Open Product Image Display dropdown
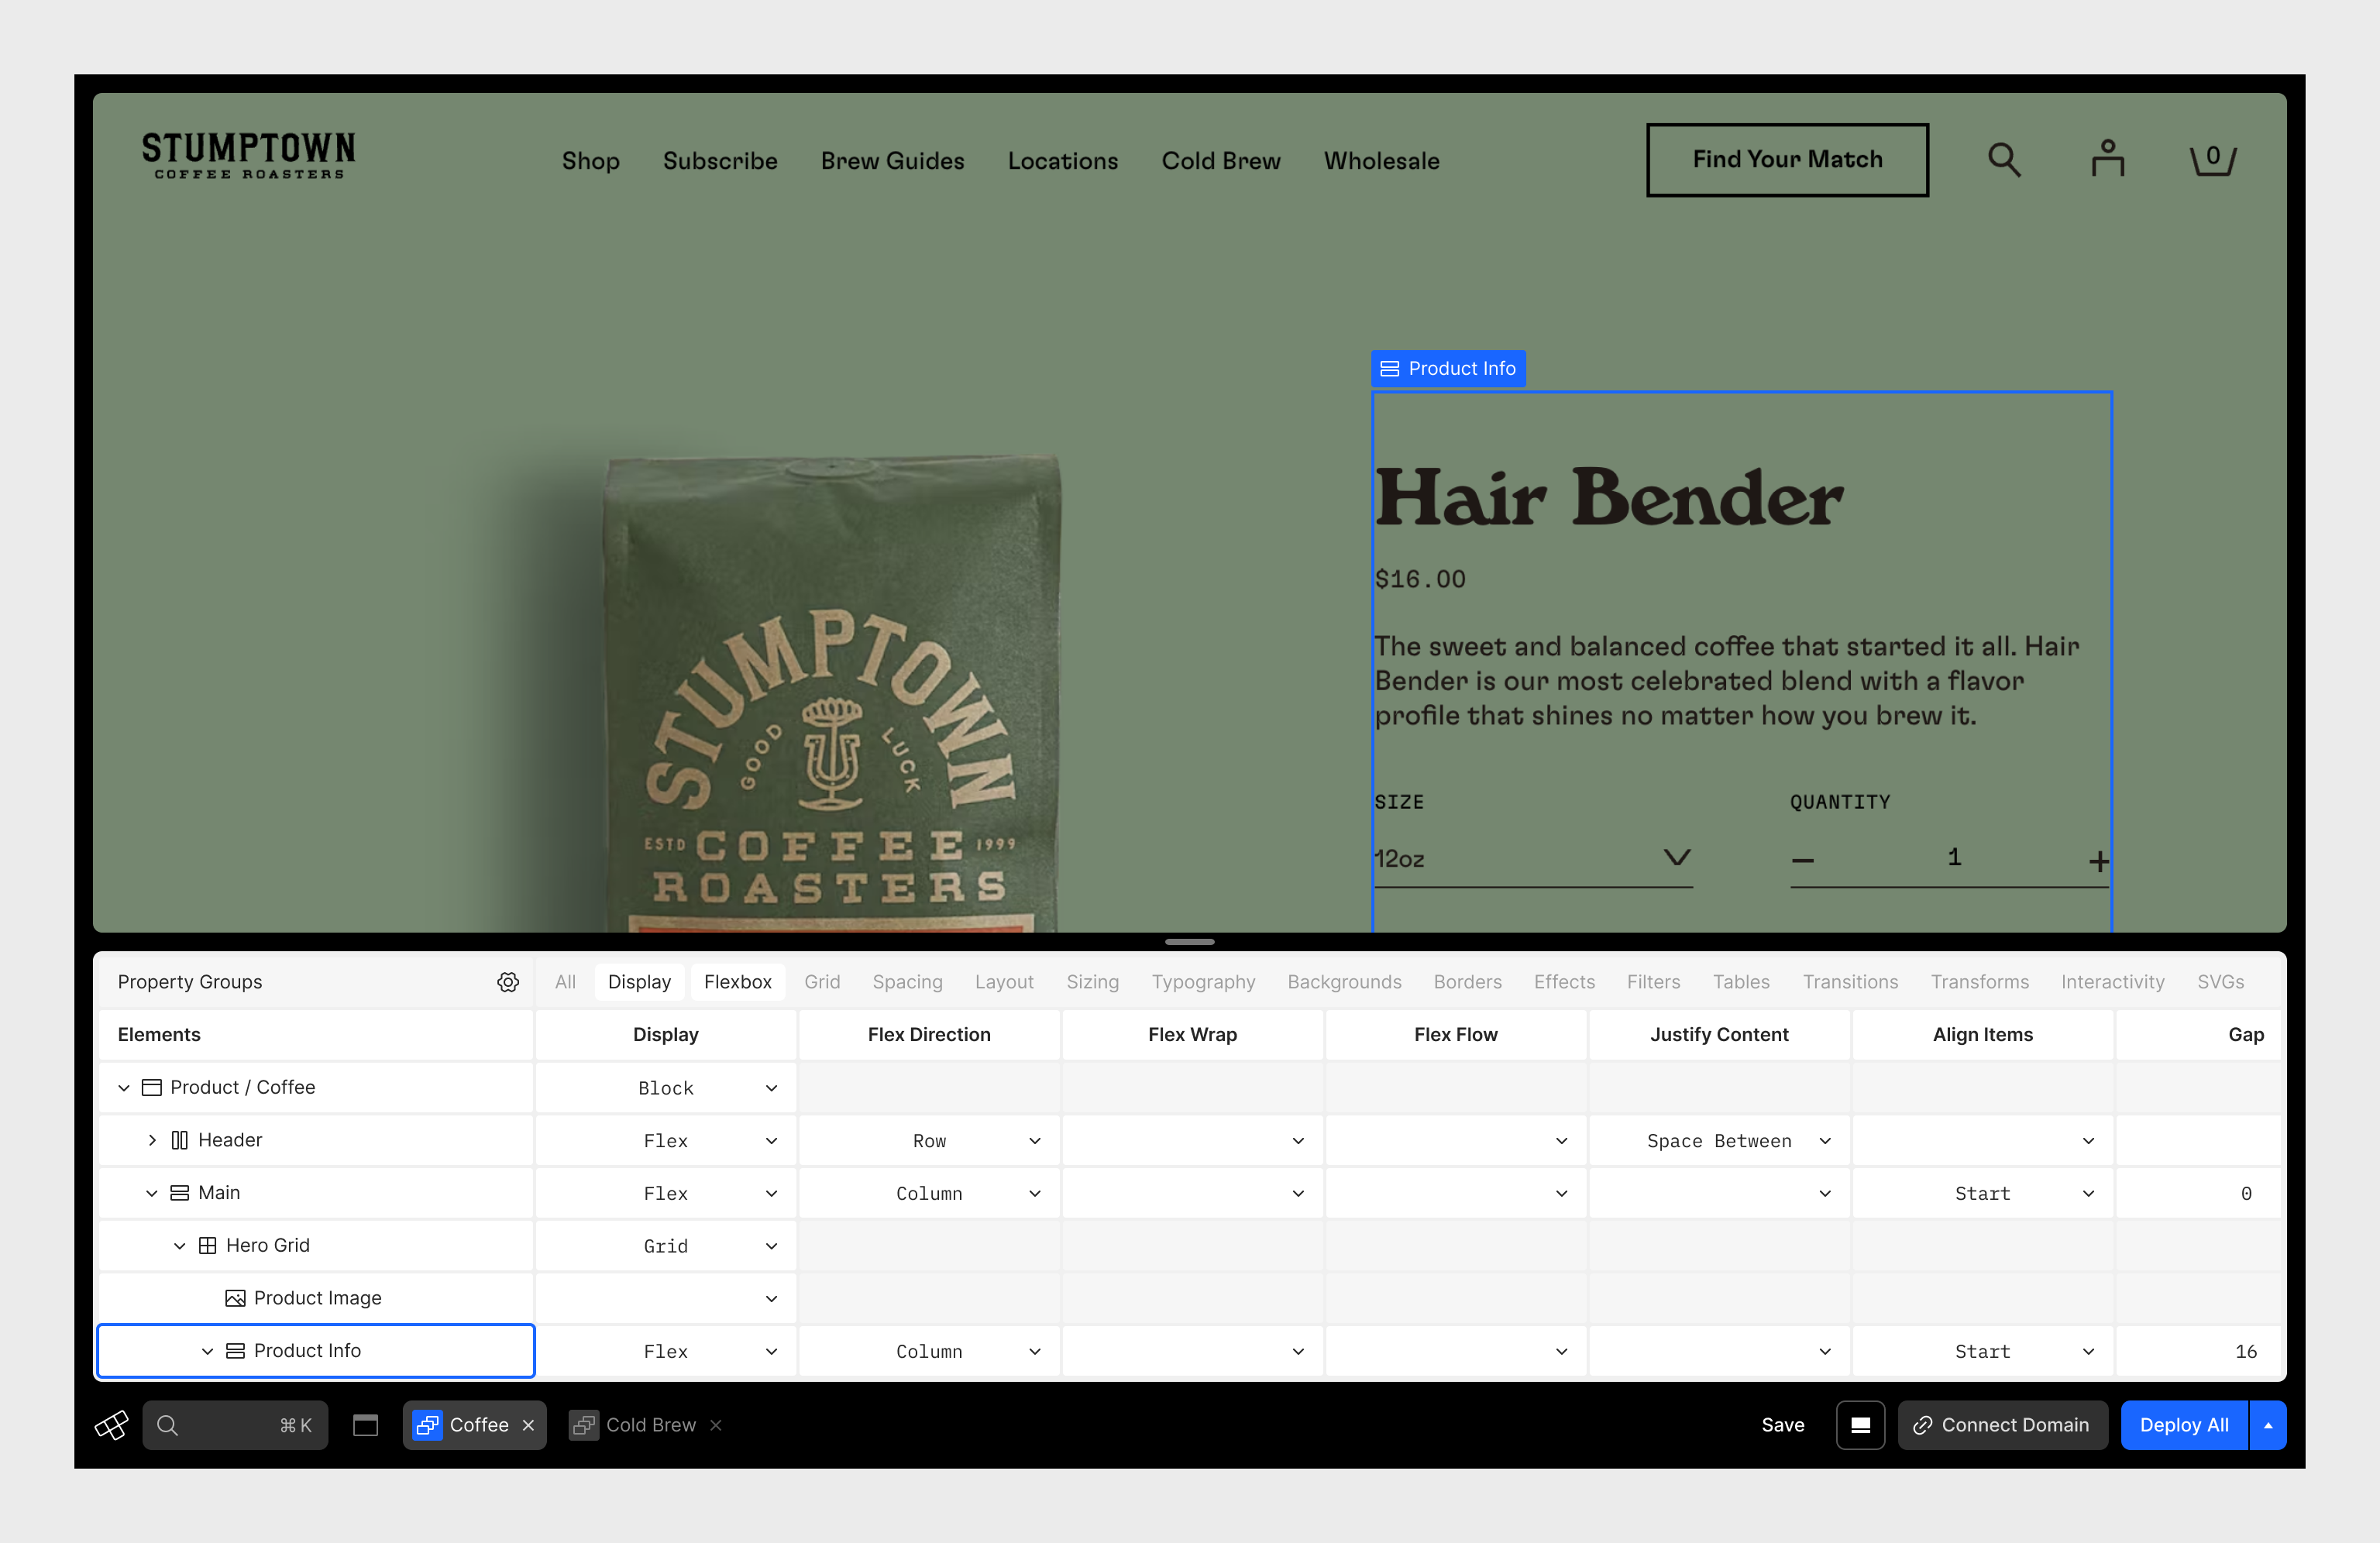Viewport: 2380px width, 1543px height. click(666, 1299)
